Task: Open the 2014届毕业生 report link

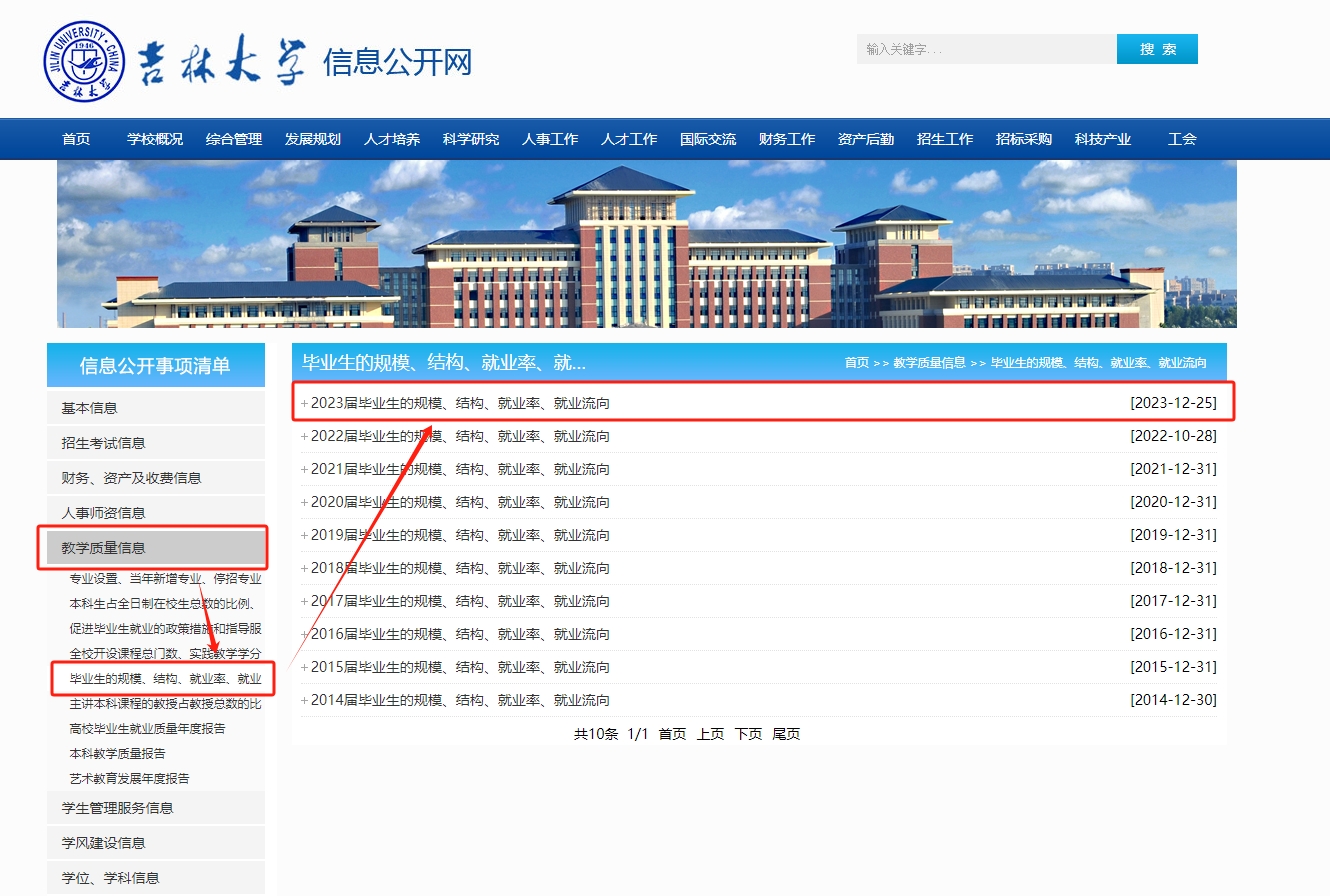Action: point(460,700)
